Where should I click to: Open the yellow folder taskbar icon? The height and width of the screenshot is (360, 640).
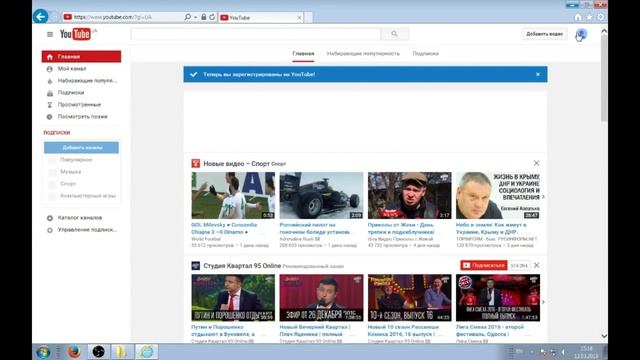tap(121, 351)
